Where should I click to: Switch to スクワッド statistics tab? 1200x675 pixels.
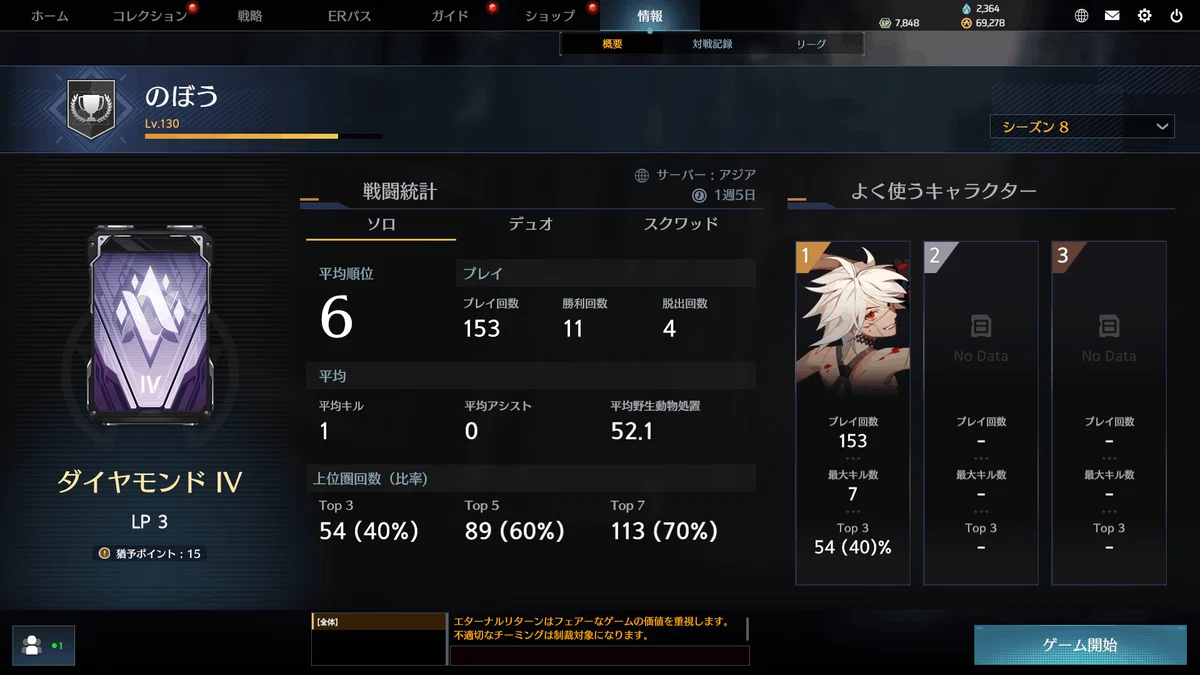click(681, 224)
